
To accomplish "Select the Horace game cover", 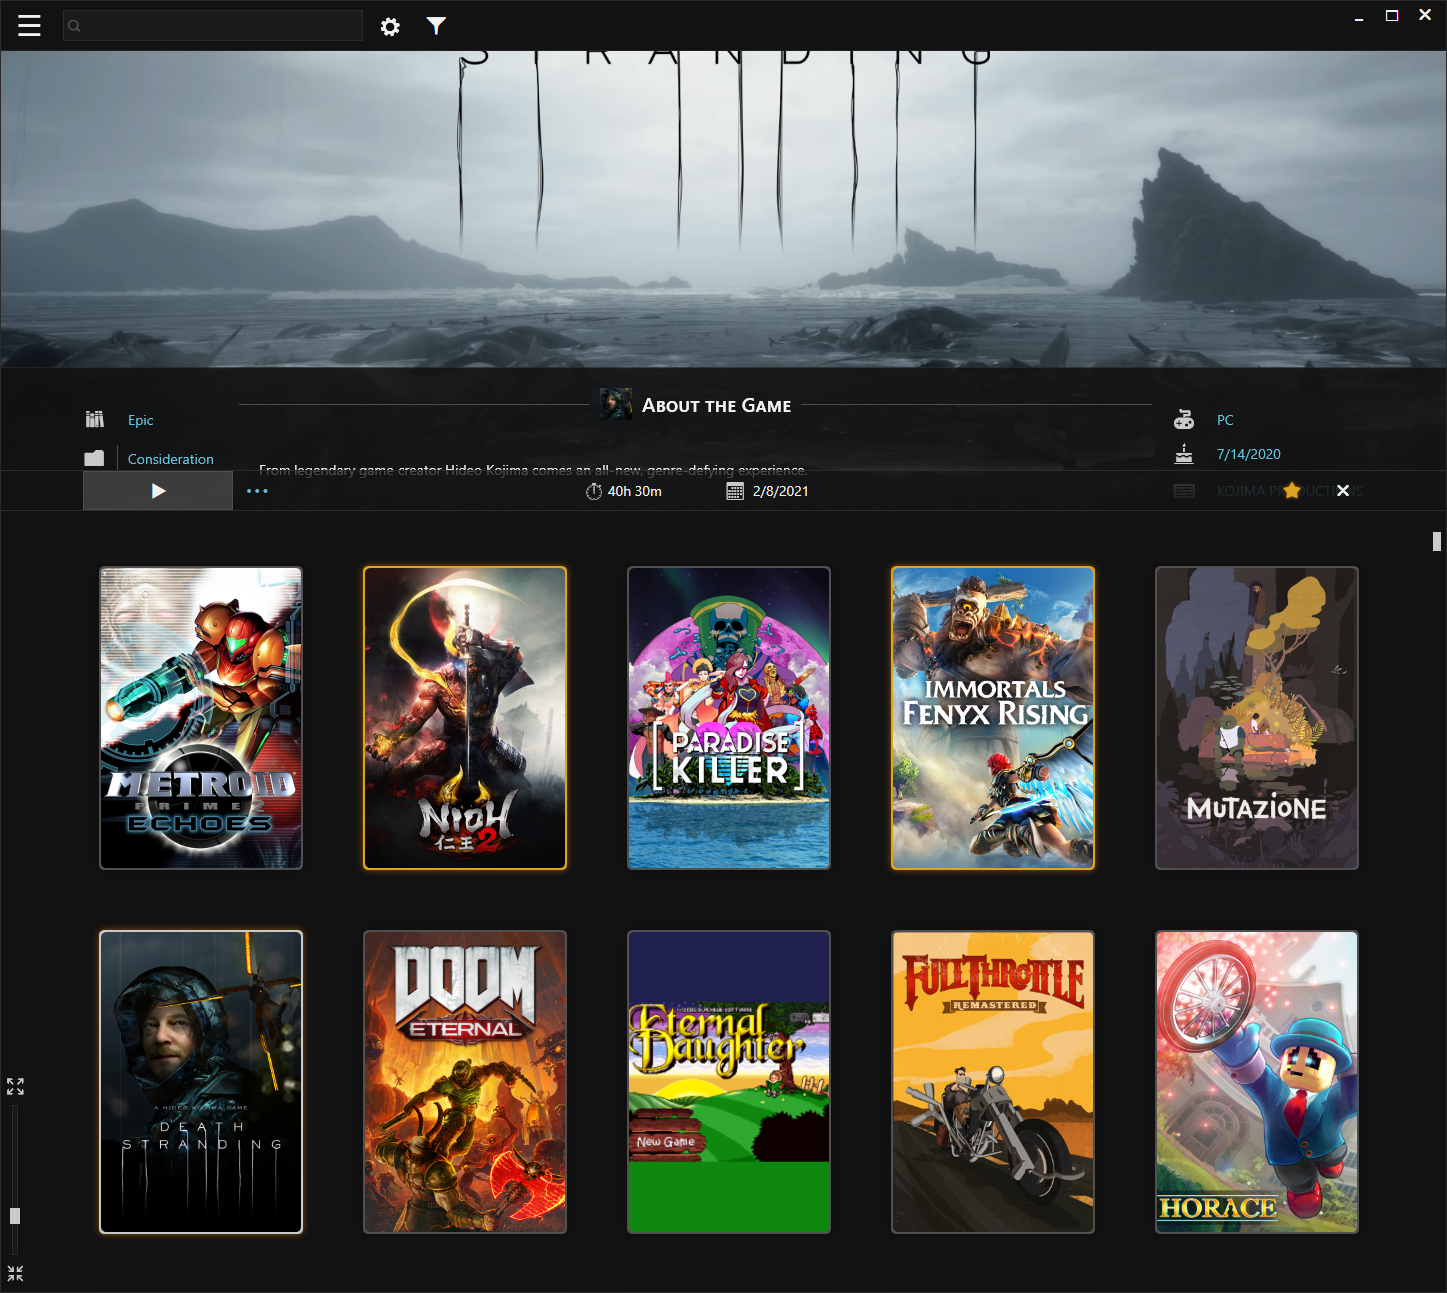I will tap(1257, 1082).
